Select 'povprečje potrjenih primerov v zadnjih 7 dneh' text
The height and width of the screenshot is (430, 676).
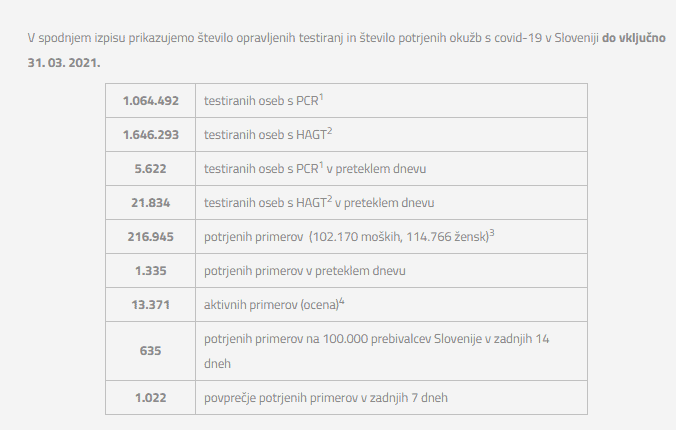point(326,397)
